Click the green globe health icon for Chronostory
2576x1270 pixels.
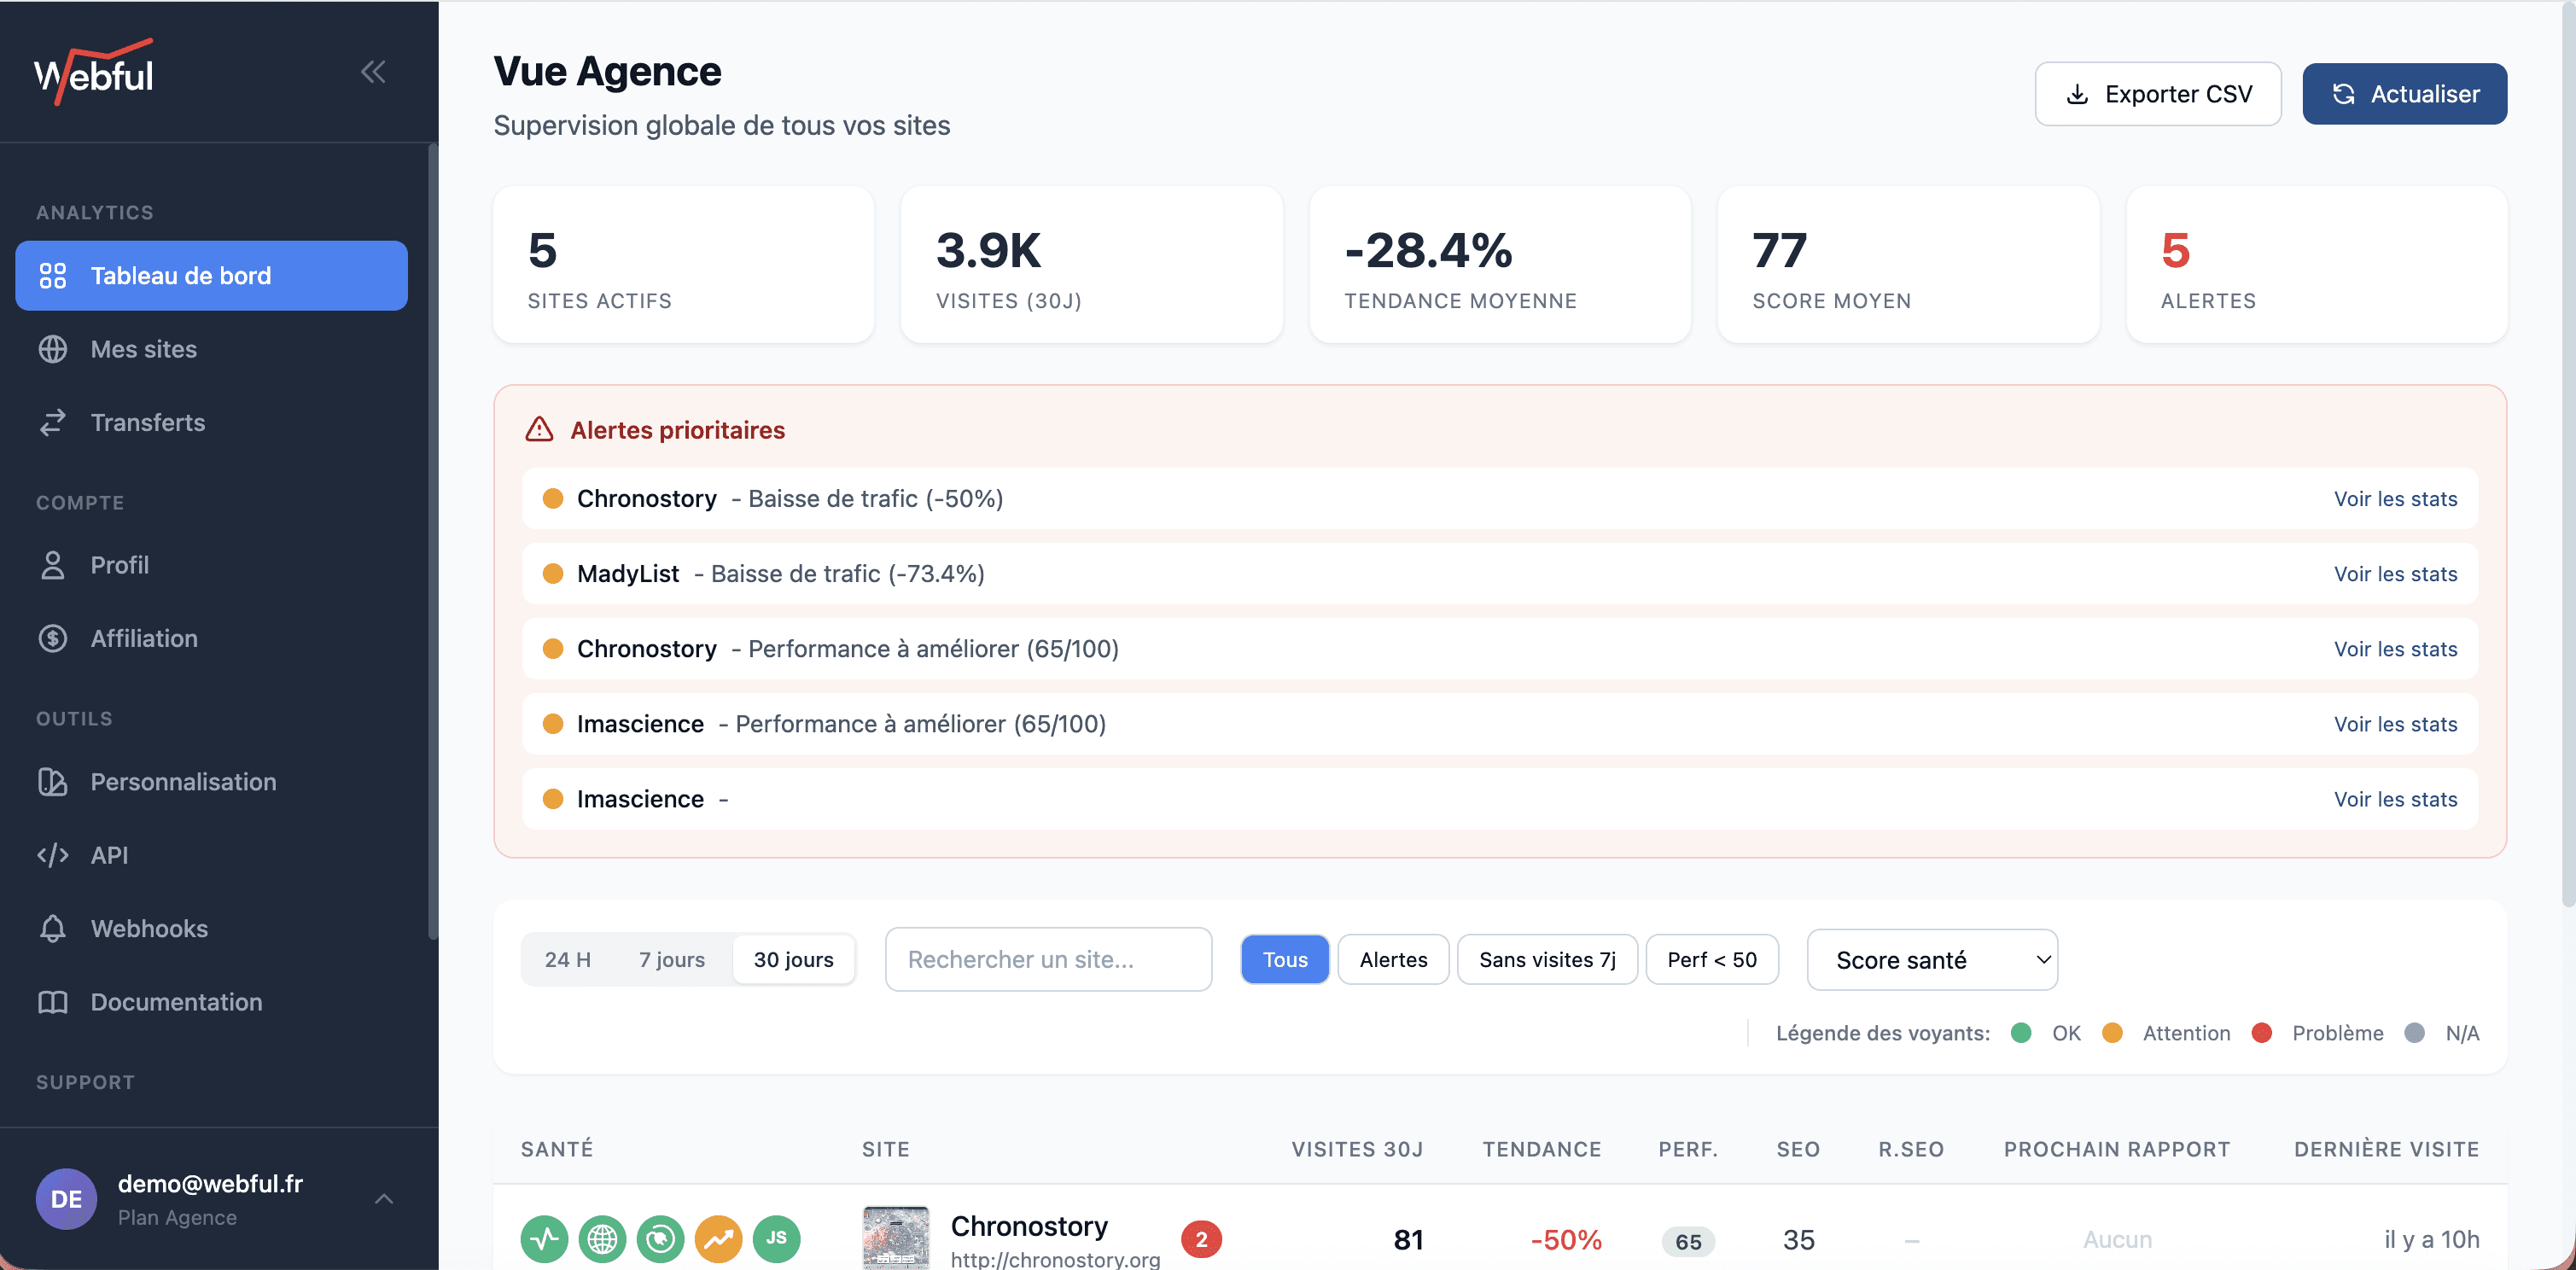click(x=602, y=1239)
